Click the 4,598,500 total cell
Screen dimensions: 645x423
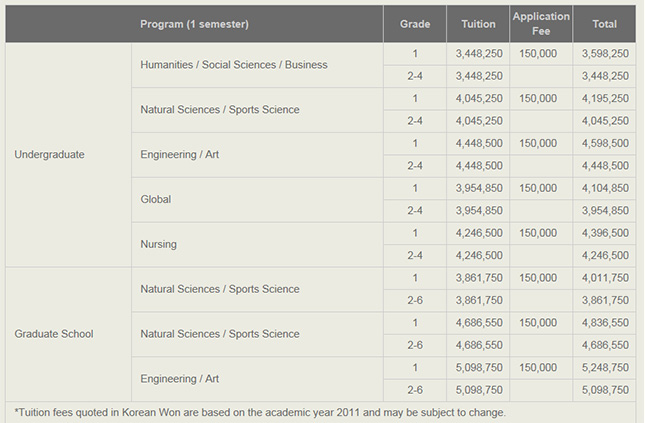click(x=604, y=144)
